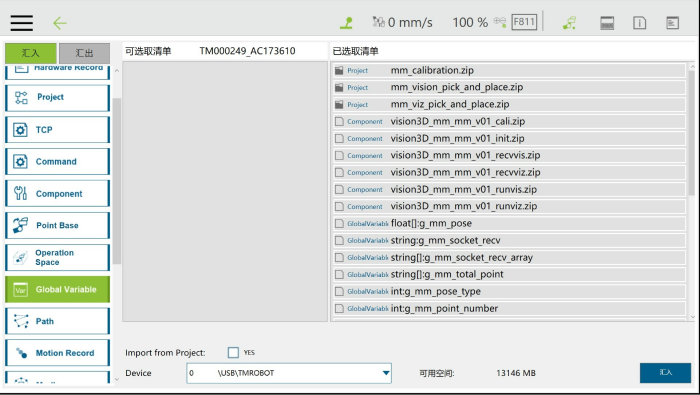This screenshot has height=395, width=700.
Task: Toggle the Import from Project YES checkbox
Action: point(233,353)
